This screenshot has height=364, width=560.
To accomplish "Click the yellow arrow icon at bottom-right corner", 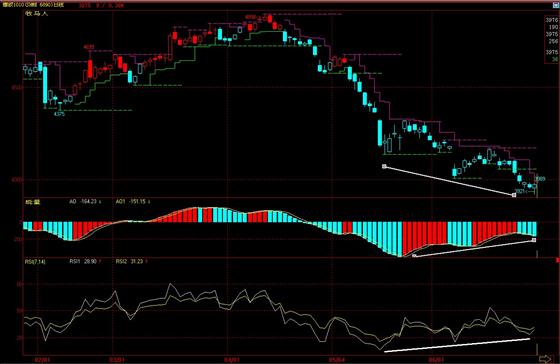I will pyautogui.click(x=545, y=358).
